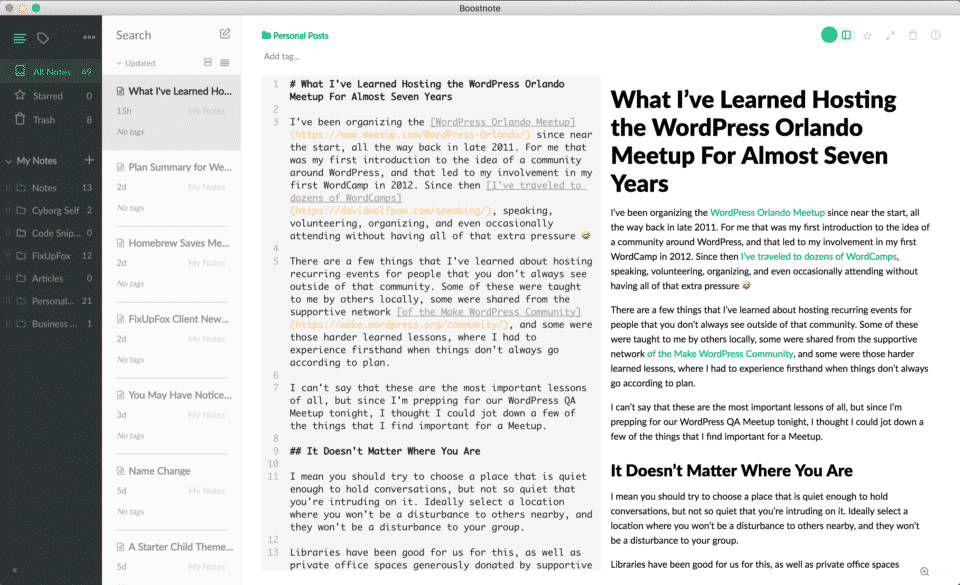Switch note list to default style view
960x585 pixels.
(208, 62)
